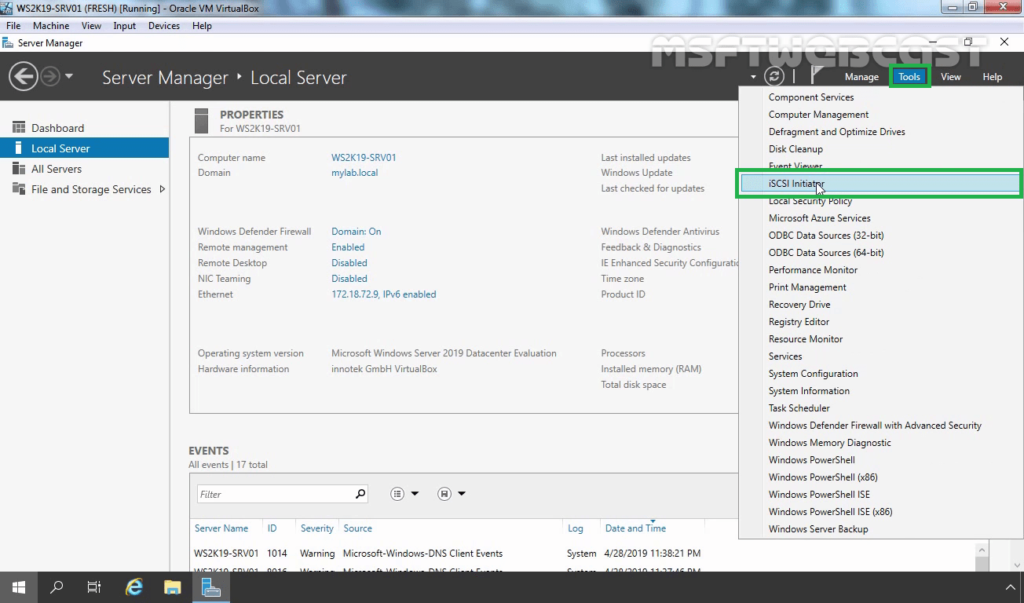The image size is (1024, 603).
Task: Open Component Services from Tools menu
Action: (x=810, y=97)
